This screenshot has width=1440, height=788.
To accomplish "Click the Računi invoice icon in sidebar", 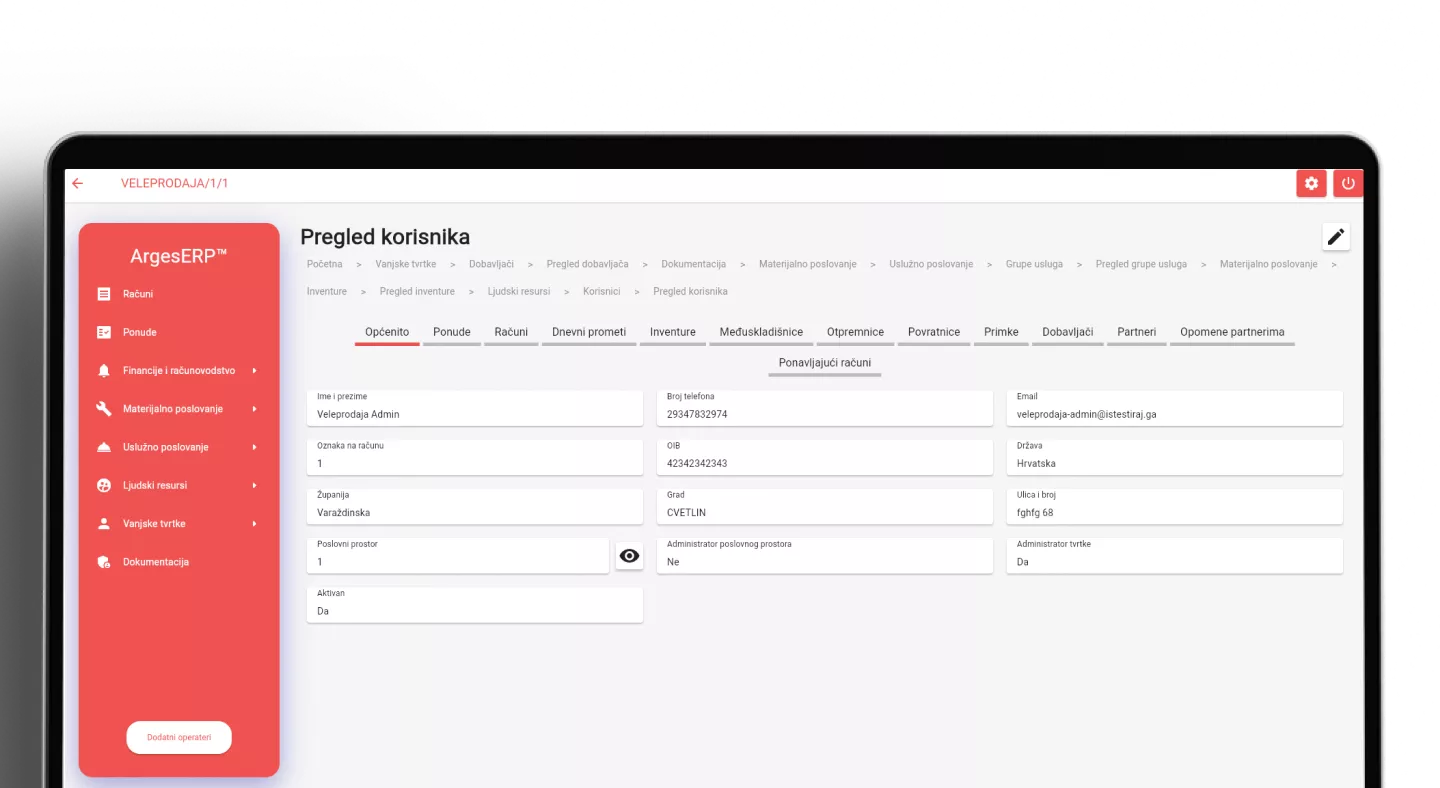I will (x=104, y=294).
